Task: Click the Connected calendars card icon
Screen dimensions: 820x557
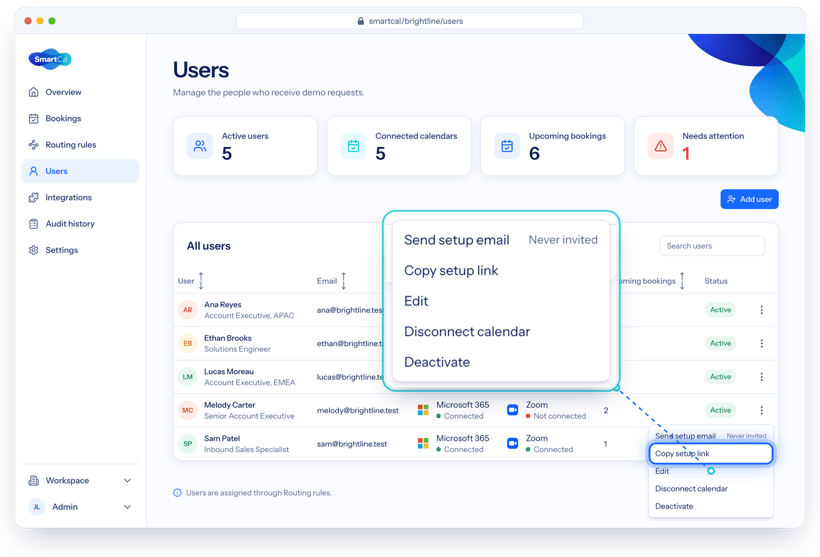Action: pyautogui.click(x=354, y=146)
